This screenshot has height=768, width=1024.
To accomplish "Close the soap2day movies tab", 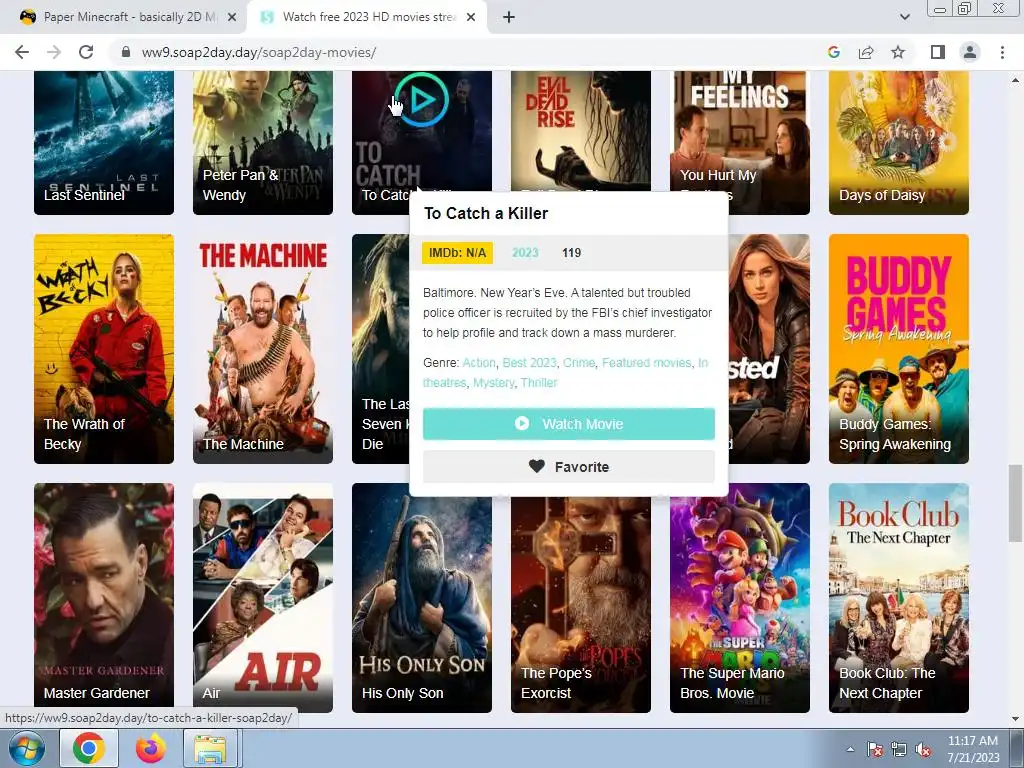I will pyautogui.click(x=471, y=18).
